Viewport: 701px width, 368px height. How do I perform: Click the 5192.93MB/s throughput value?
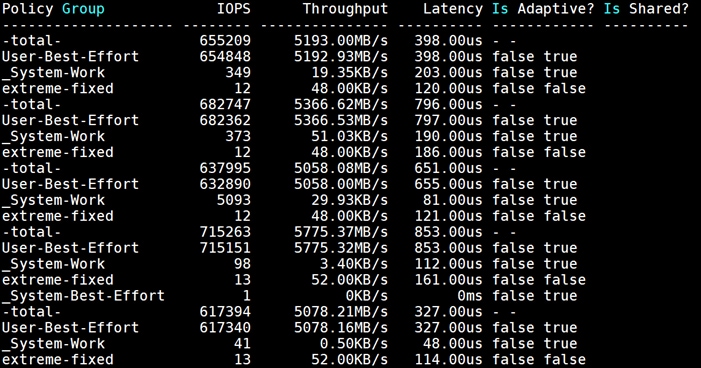341,56
